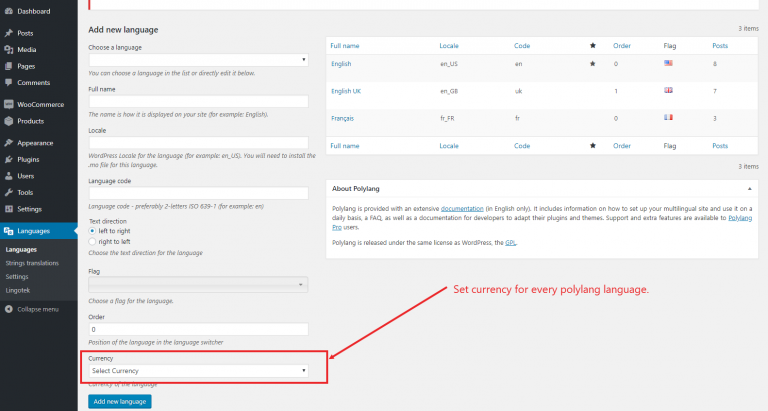Click the star column in table footer
Image resolution: width=768 pixels, height=411 pixels.
593,145
